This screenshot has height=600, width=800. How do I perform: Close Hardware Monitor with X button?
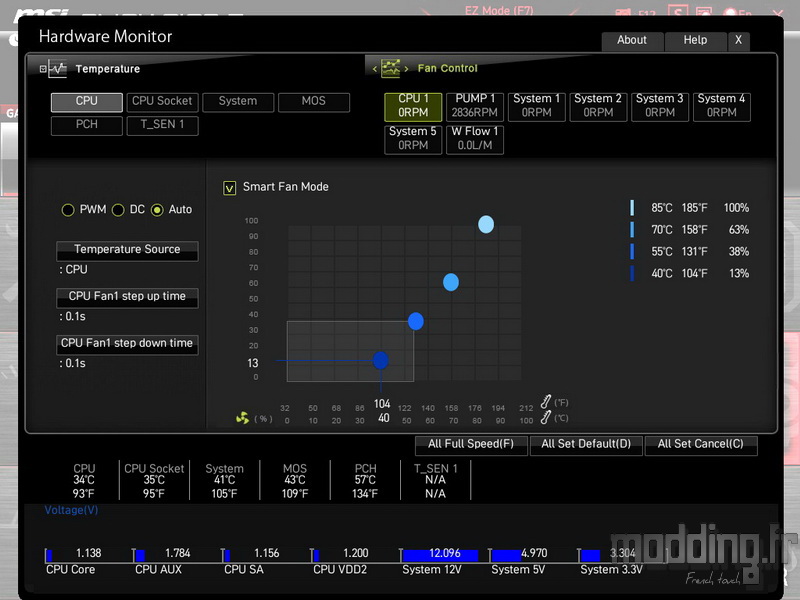point(738,40)
